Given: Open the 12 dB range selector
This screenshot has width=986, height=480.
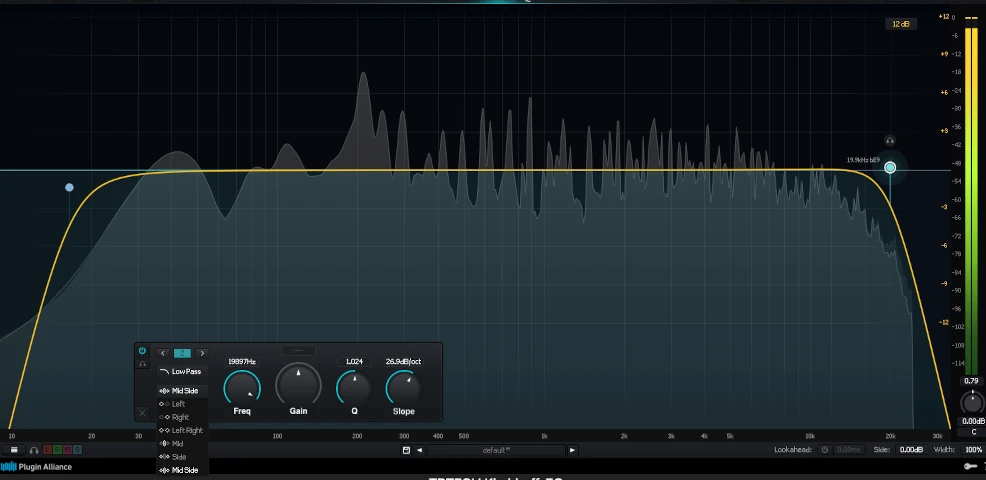Looking at the screenshot, I should [900, 25].
